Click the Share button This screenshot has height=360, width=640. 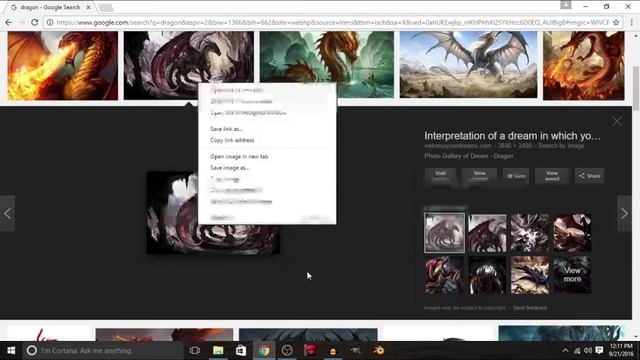pyautogui.click(x=590, y=176)
